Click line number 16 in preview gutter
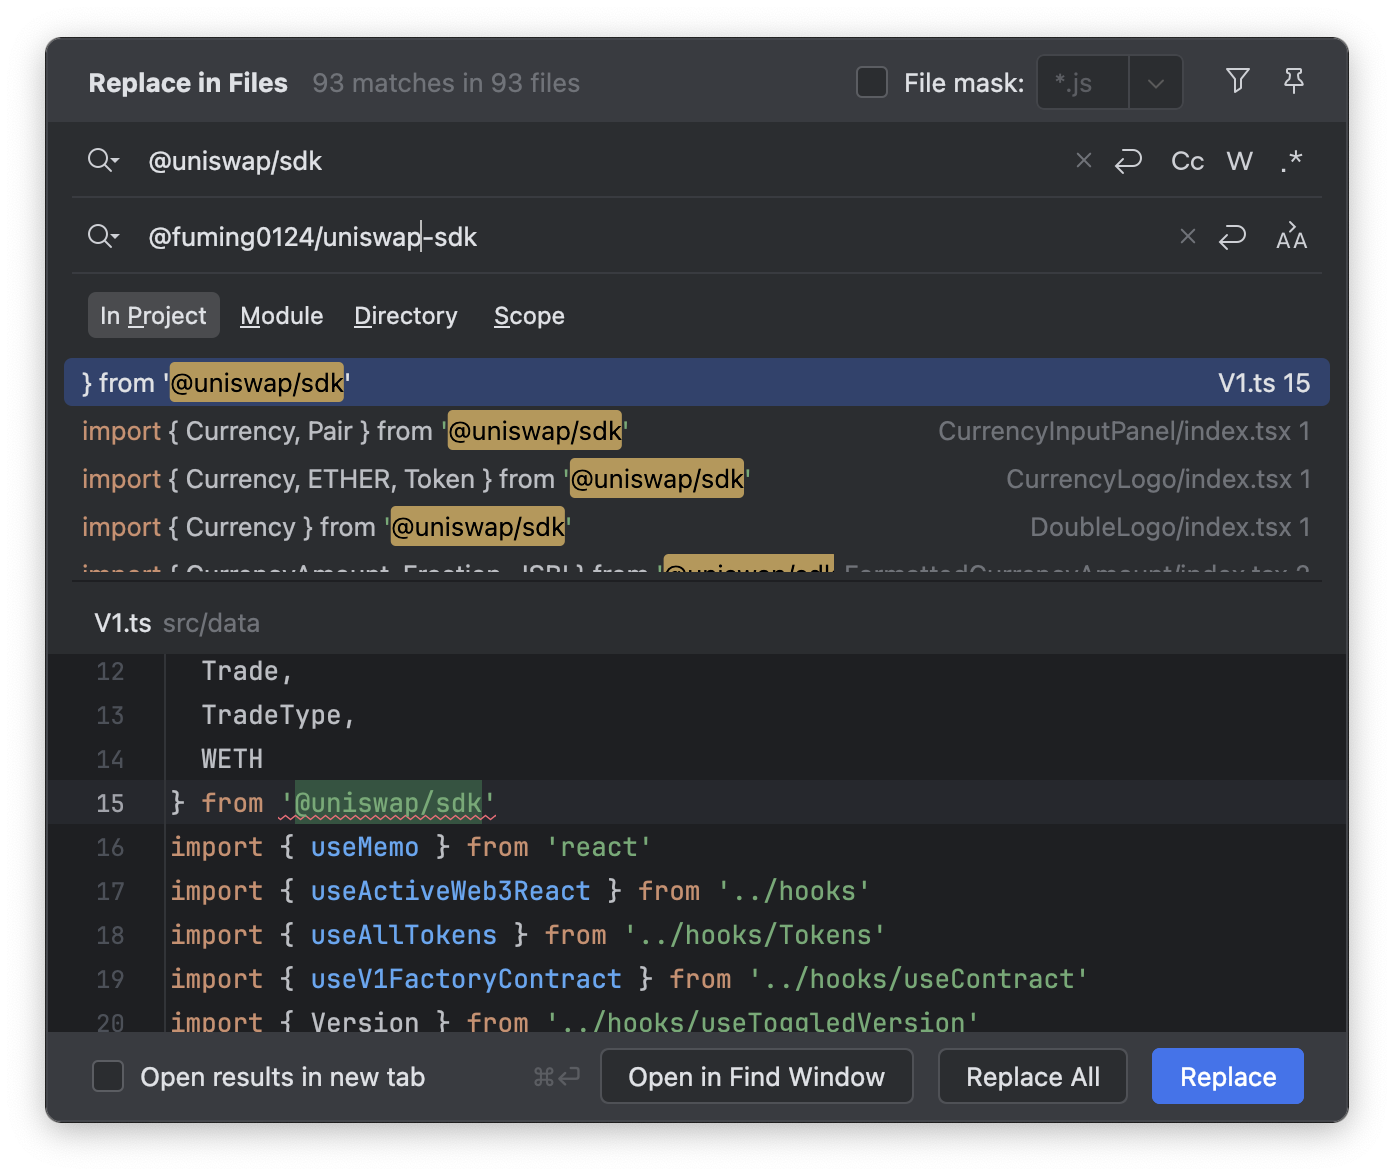The height and width of the screenshot is (1176, 1394). click(x=110, y=847)
